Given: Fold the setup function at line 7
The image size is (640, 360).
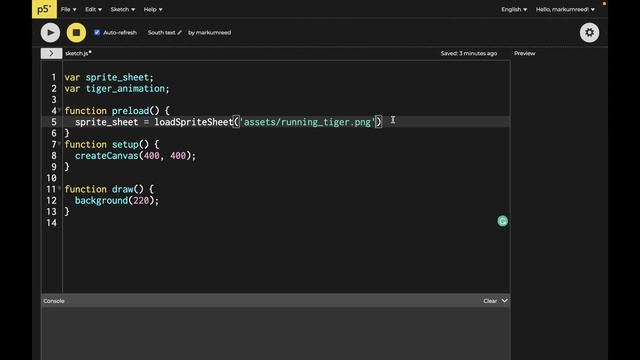Looking at the screenshot, I should [x=60, y=143].
